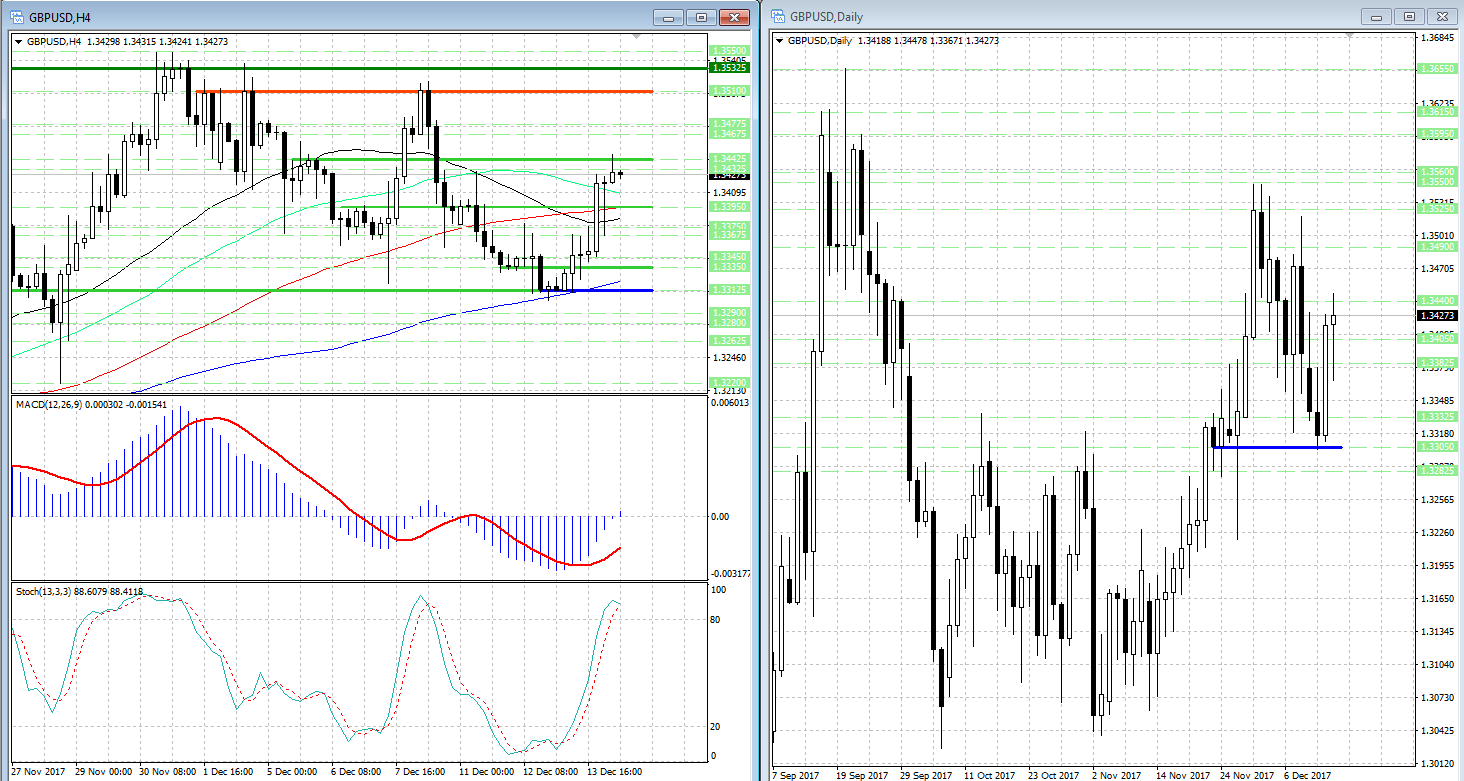Click the GBPUSD,H4 window title text

pos(58,17)
